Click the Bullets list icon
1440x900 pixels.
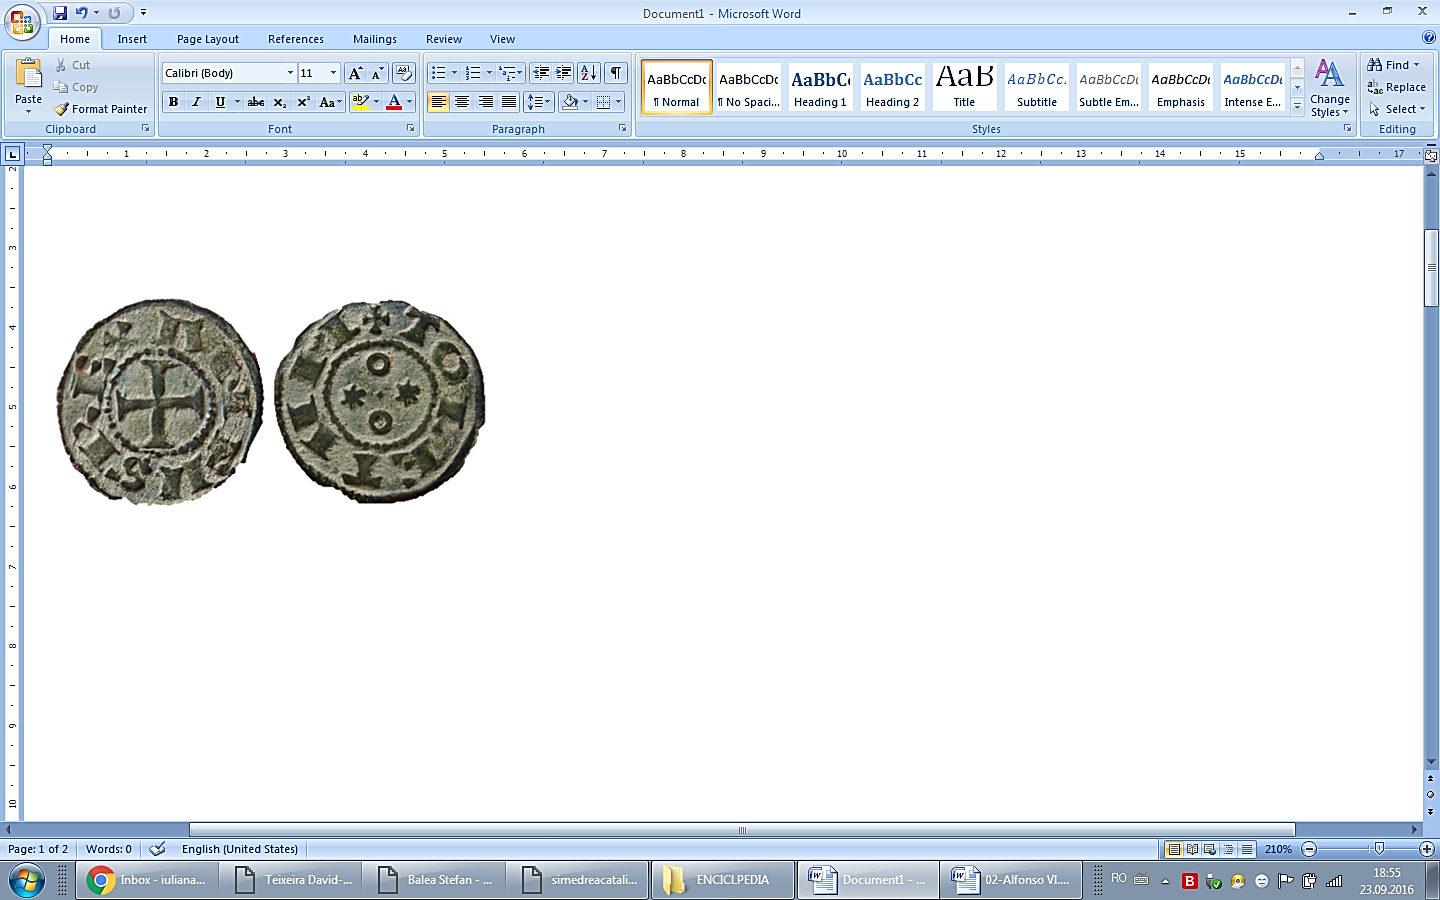(x=437, y=73)
